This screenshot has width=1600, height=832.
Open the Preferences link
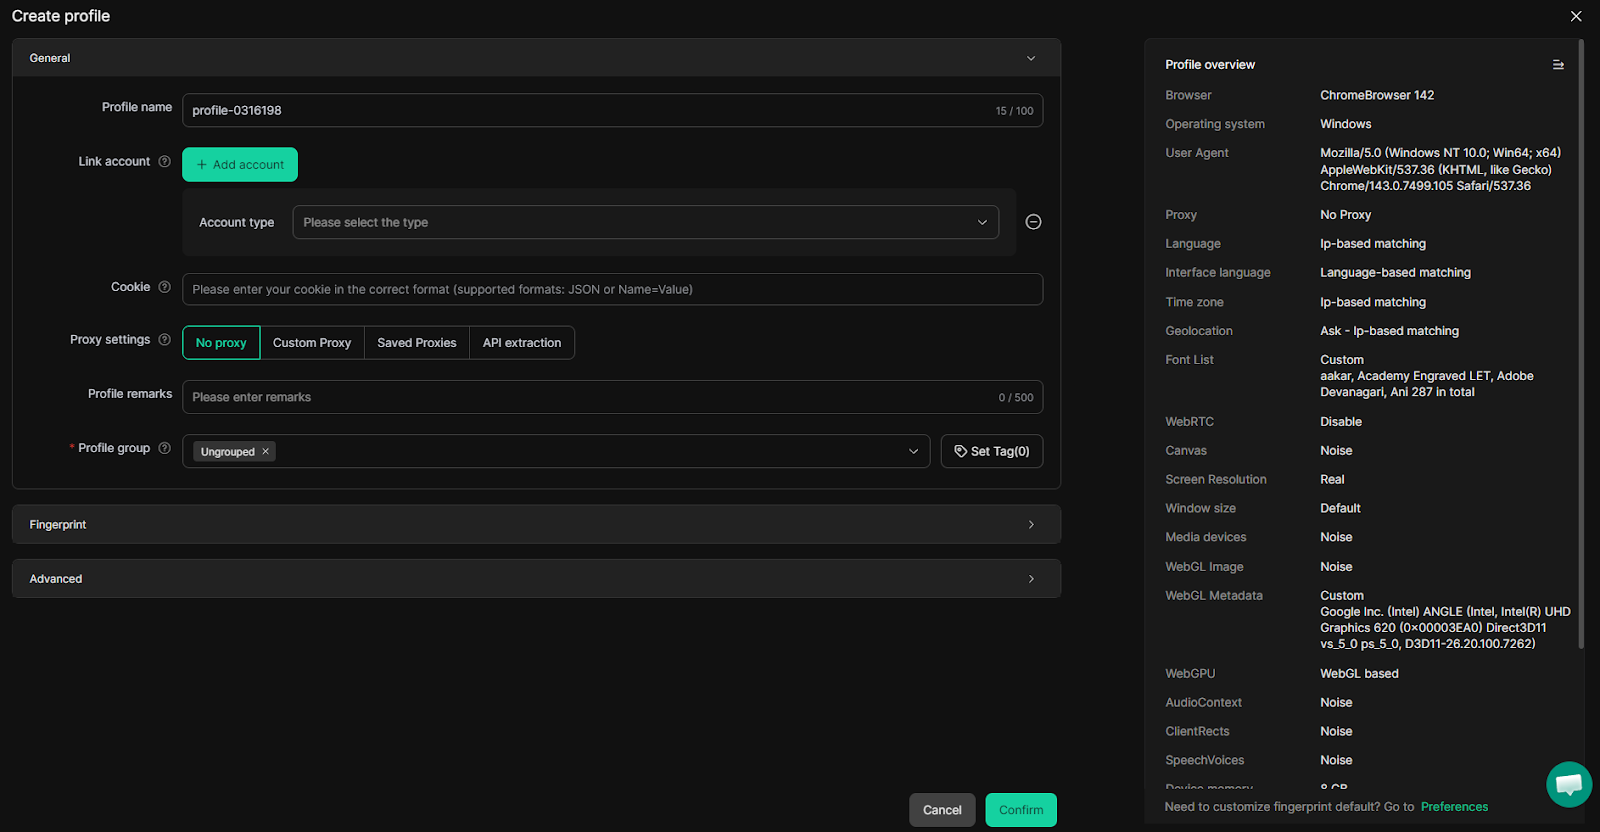pyautogui.click(x=1454, y=807)
